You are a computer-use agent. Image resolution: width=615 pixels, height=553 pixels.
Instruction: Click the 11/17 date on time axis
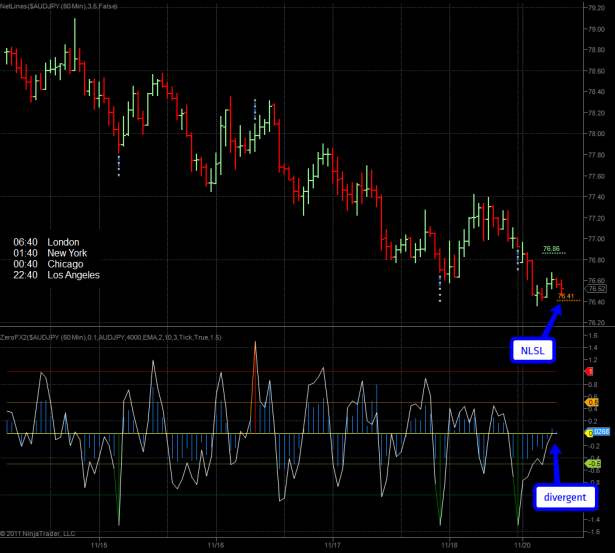pos(335,545)
